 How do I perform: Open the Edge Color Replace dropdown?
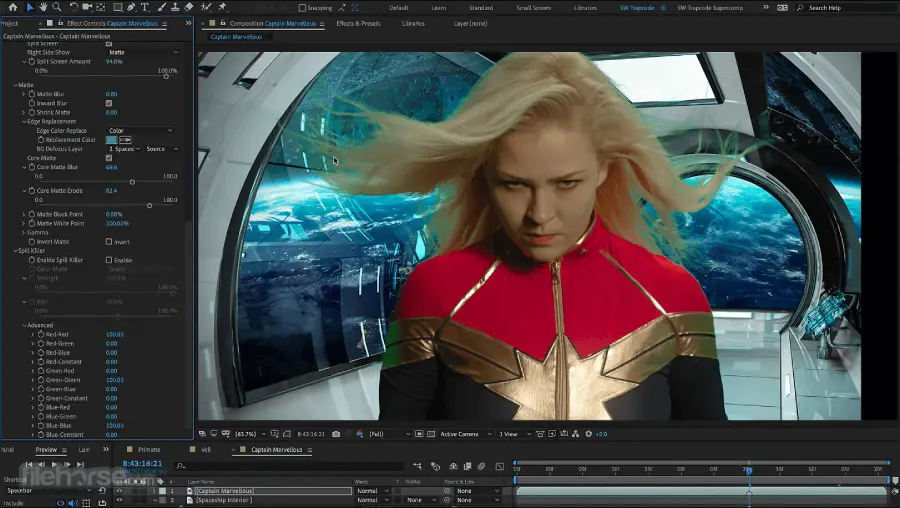point(140,131)
